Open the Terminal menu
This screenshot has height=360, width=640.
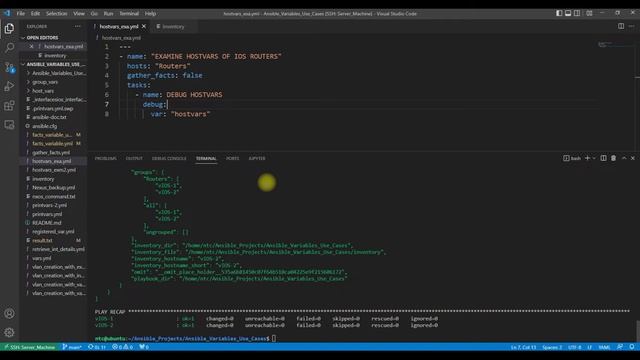tap(129, 13)
